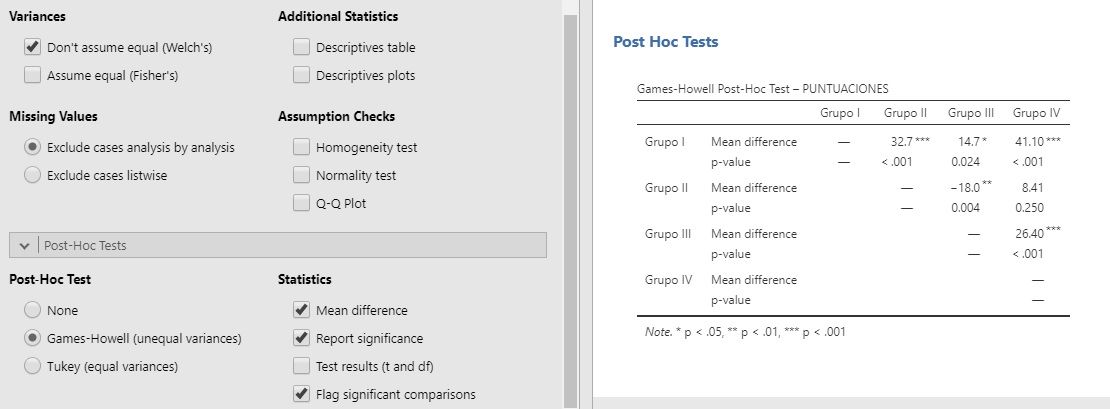The height and width of the screenshot is (409, 1110).
Task: Collapse the Post-Hoc Tests section arrow
Action: [25, 245]
